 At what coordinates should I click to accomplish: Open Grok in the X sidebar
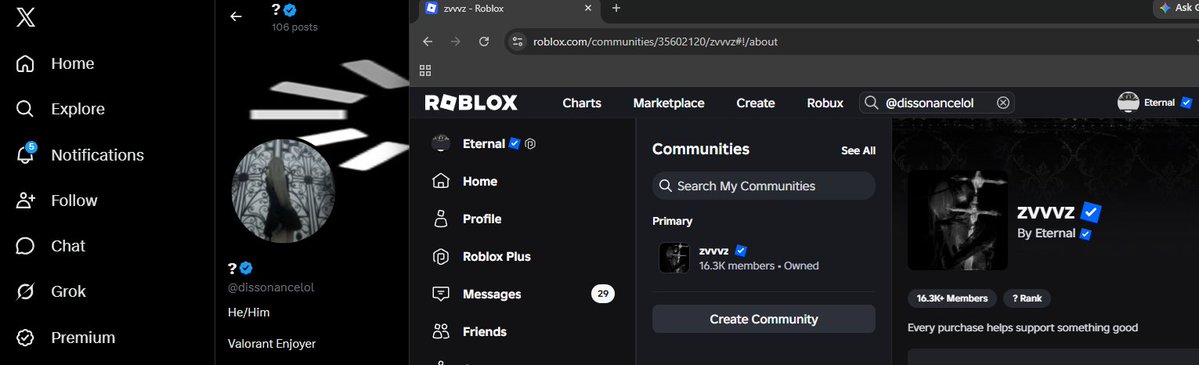click(x=51, y=292)
